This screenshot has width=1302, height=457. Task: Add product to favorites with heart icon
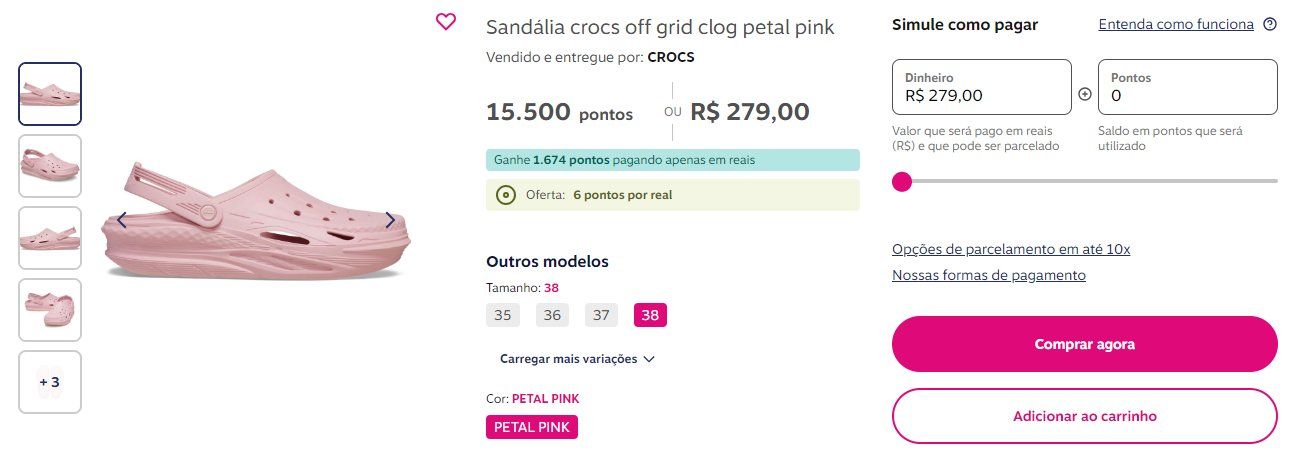(446, 22)
